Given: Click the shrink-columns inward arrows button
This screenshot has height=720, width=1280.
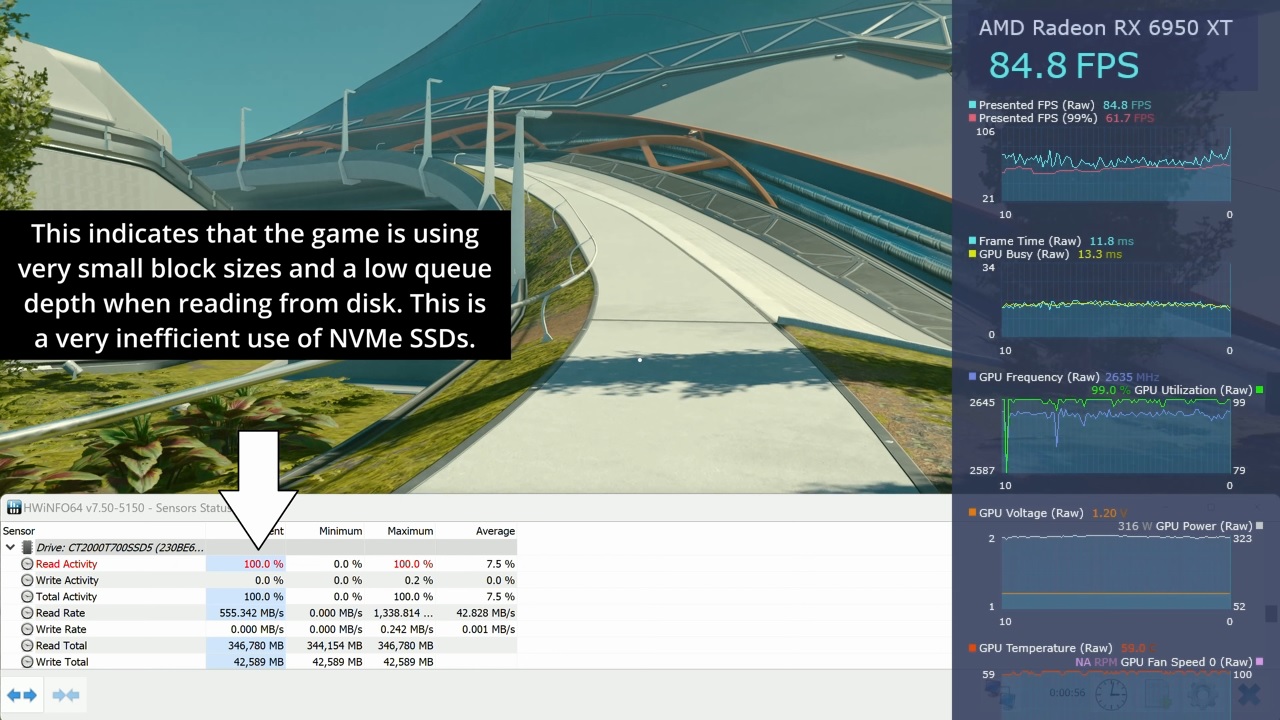Looking at the screenshot, I should [66, 695].
